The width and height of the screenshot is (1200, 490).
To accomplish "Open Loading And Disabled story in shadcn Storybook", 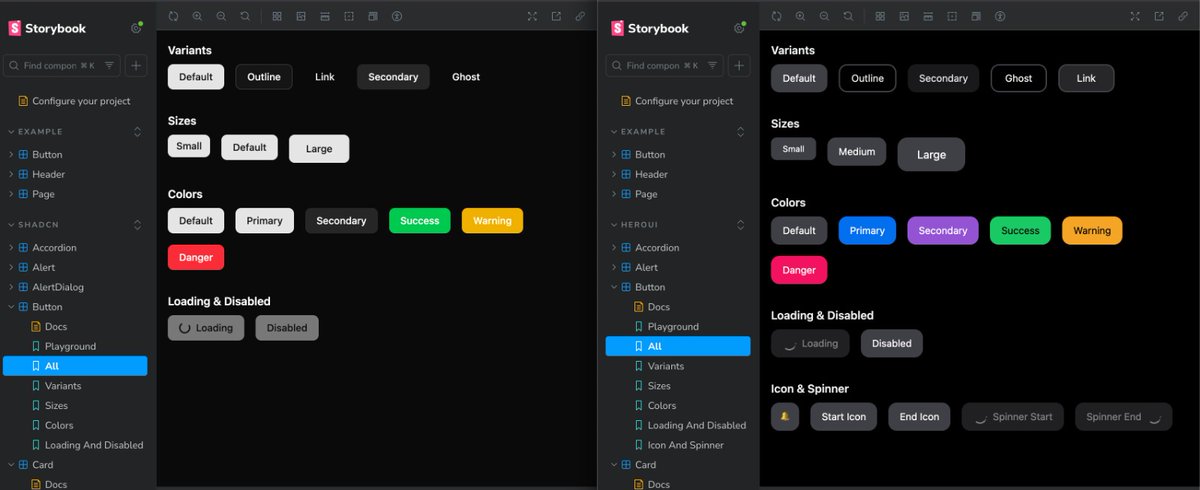I will [x=94, y=445].
